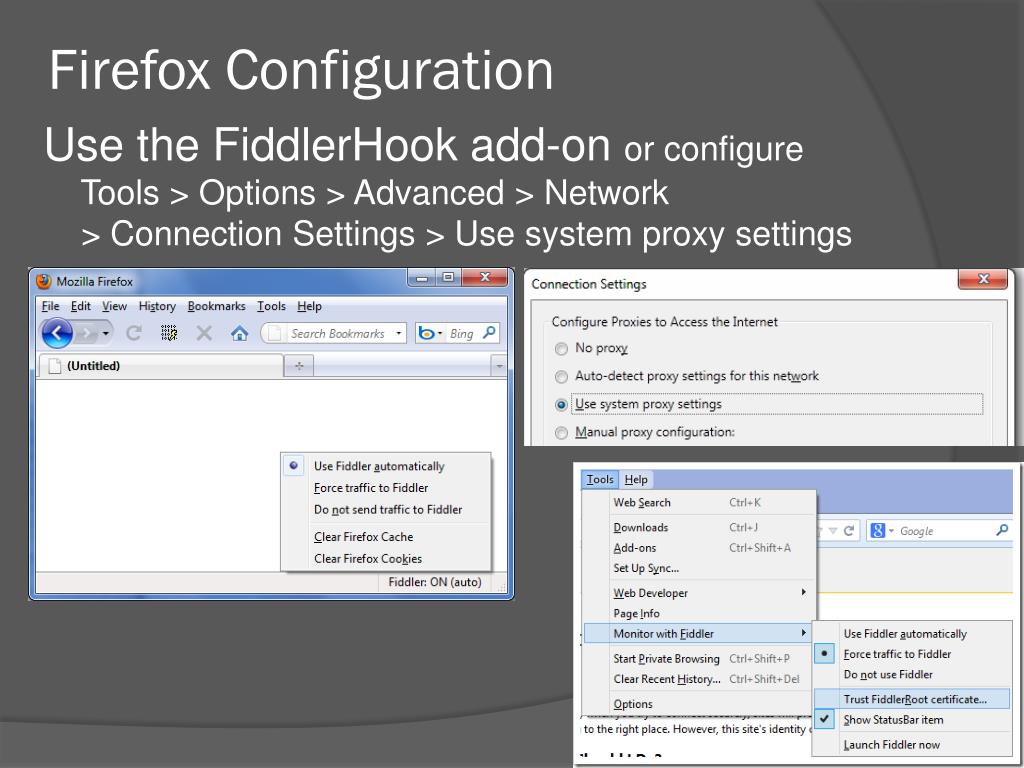Click the magnifier icon in Bing search box
Image resolution: width=1024 pixels, height=768 pixels.
[x=489, y=332]
